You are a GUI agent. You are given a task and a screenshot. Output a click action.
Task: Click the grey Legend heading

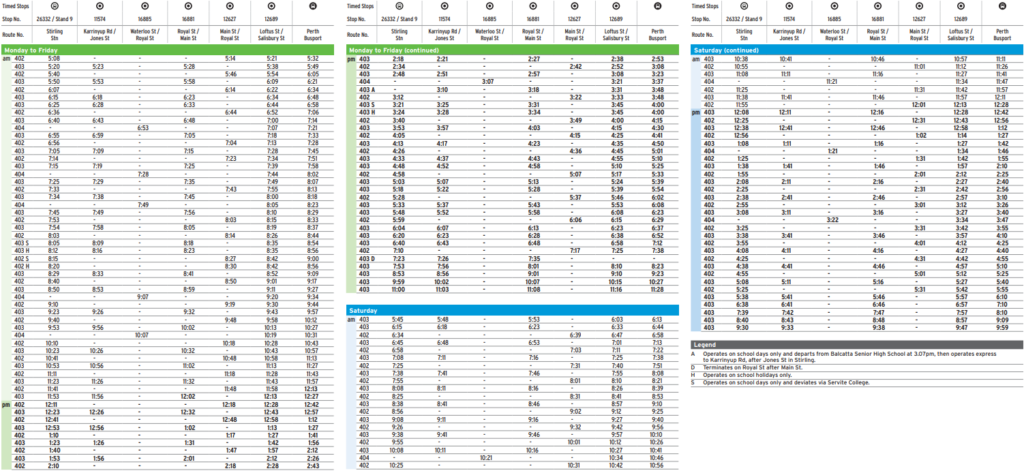(x=853, y=344)
